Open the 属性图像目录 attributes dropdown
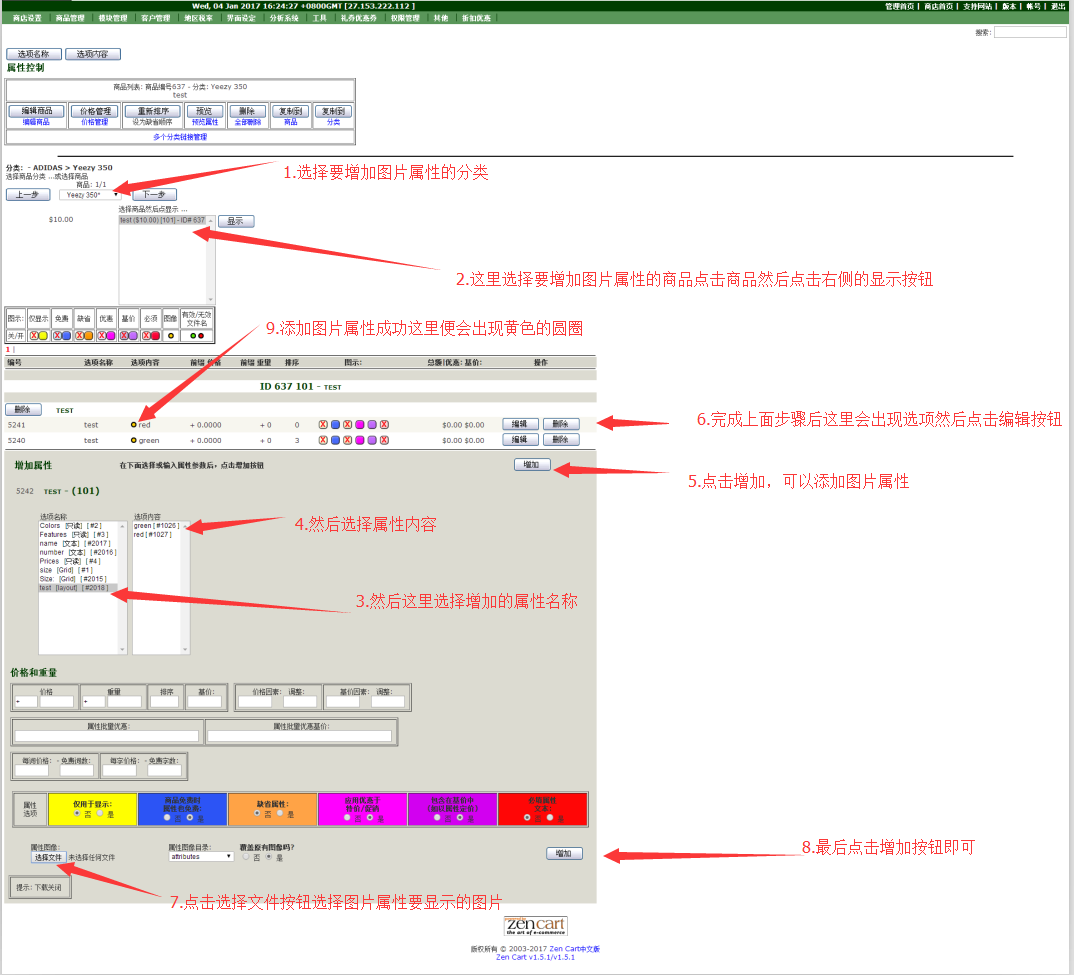This screenshot has width=1074, height=975. (201, 857)
